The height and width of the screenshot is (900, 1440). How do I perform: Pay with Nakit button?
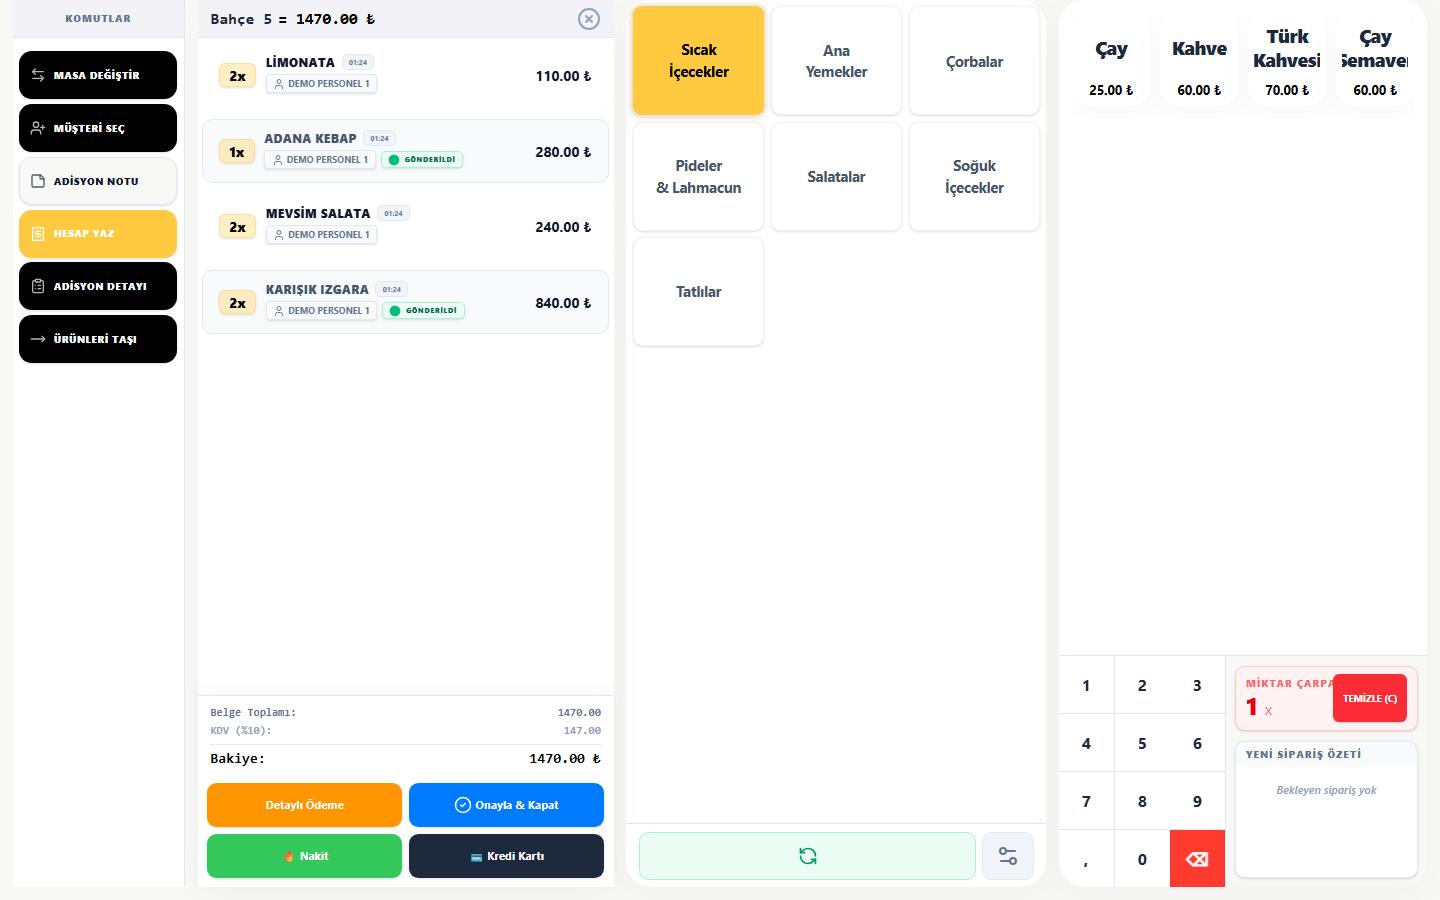(x=304, y=856)
